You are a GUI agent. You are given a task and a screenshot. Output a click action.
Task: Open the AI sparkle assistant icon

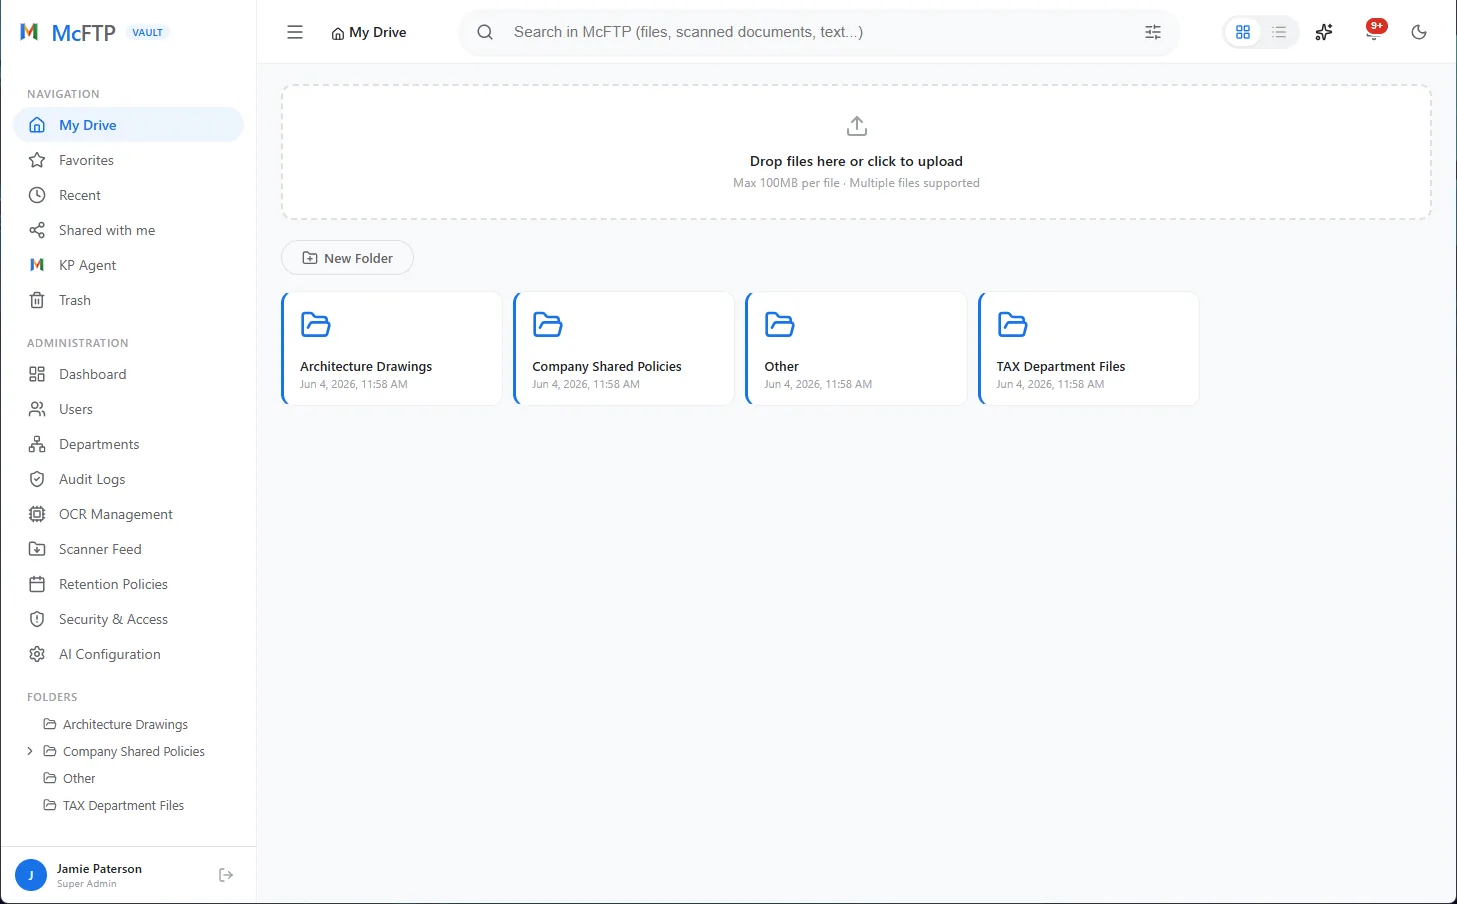1324,32
